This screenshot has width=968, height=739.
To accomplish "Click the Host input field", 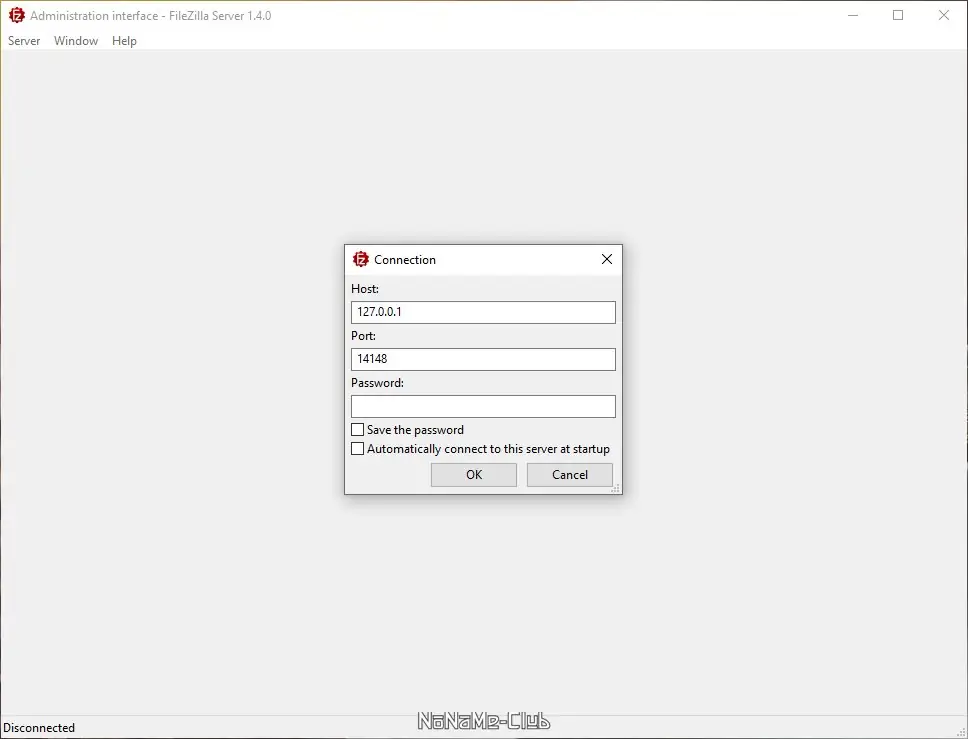I will pos(483,312).
